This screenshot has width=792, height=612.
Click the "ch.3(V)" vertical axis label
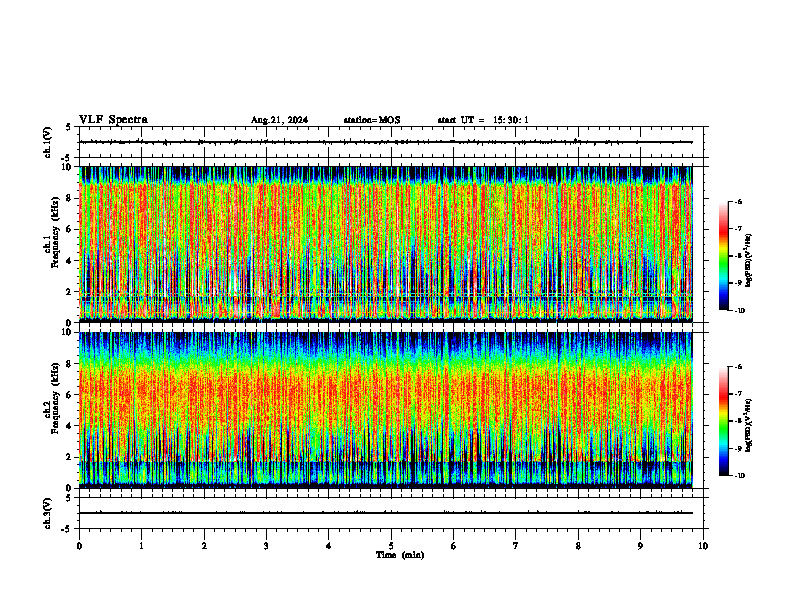tap(48, 513)
